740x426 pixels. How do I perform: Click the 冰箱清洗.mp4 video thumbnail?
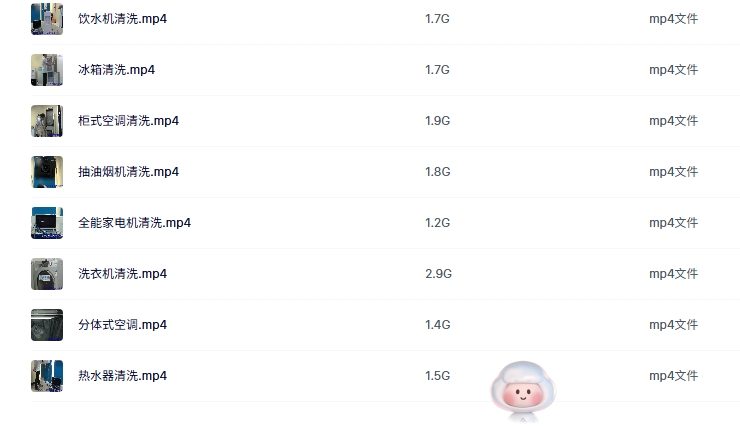[x=47, y=70]
